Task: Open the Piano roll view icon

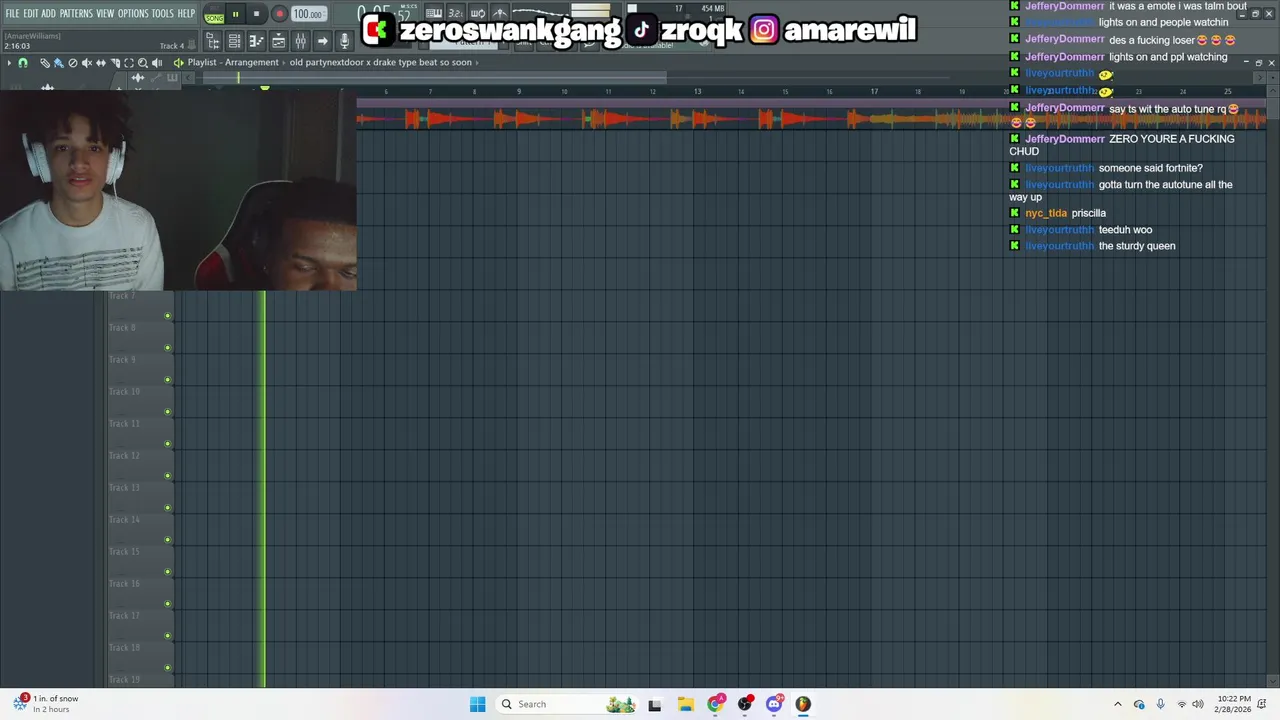Action: [x=256, y=41]
